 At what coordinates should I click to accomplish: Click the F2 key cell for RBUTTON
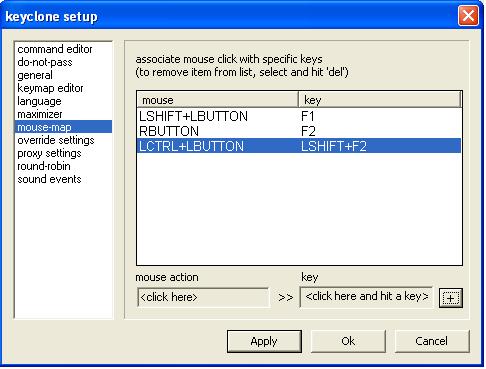coord(308,131)
